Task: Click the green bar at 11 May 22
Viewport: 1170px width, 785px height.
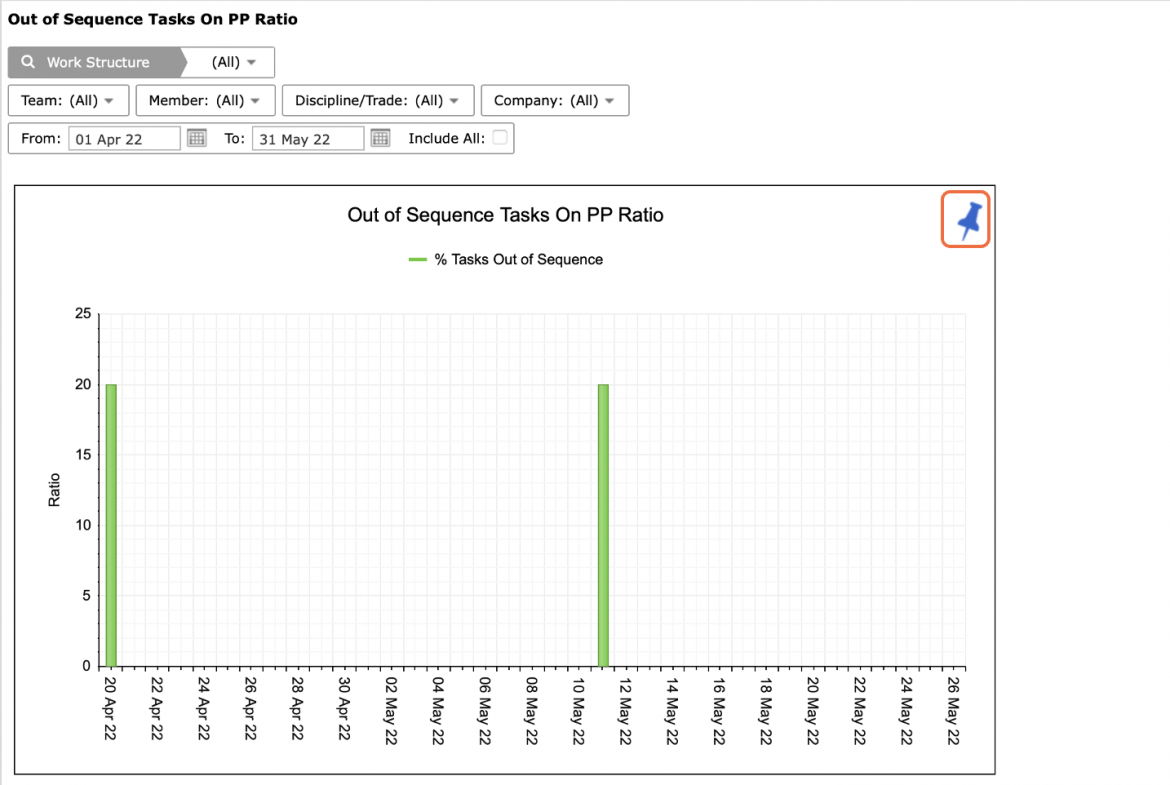Action: tap(603, 525)
